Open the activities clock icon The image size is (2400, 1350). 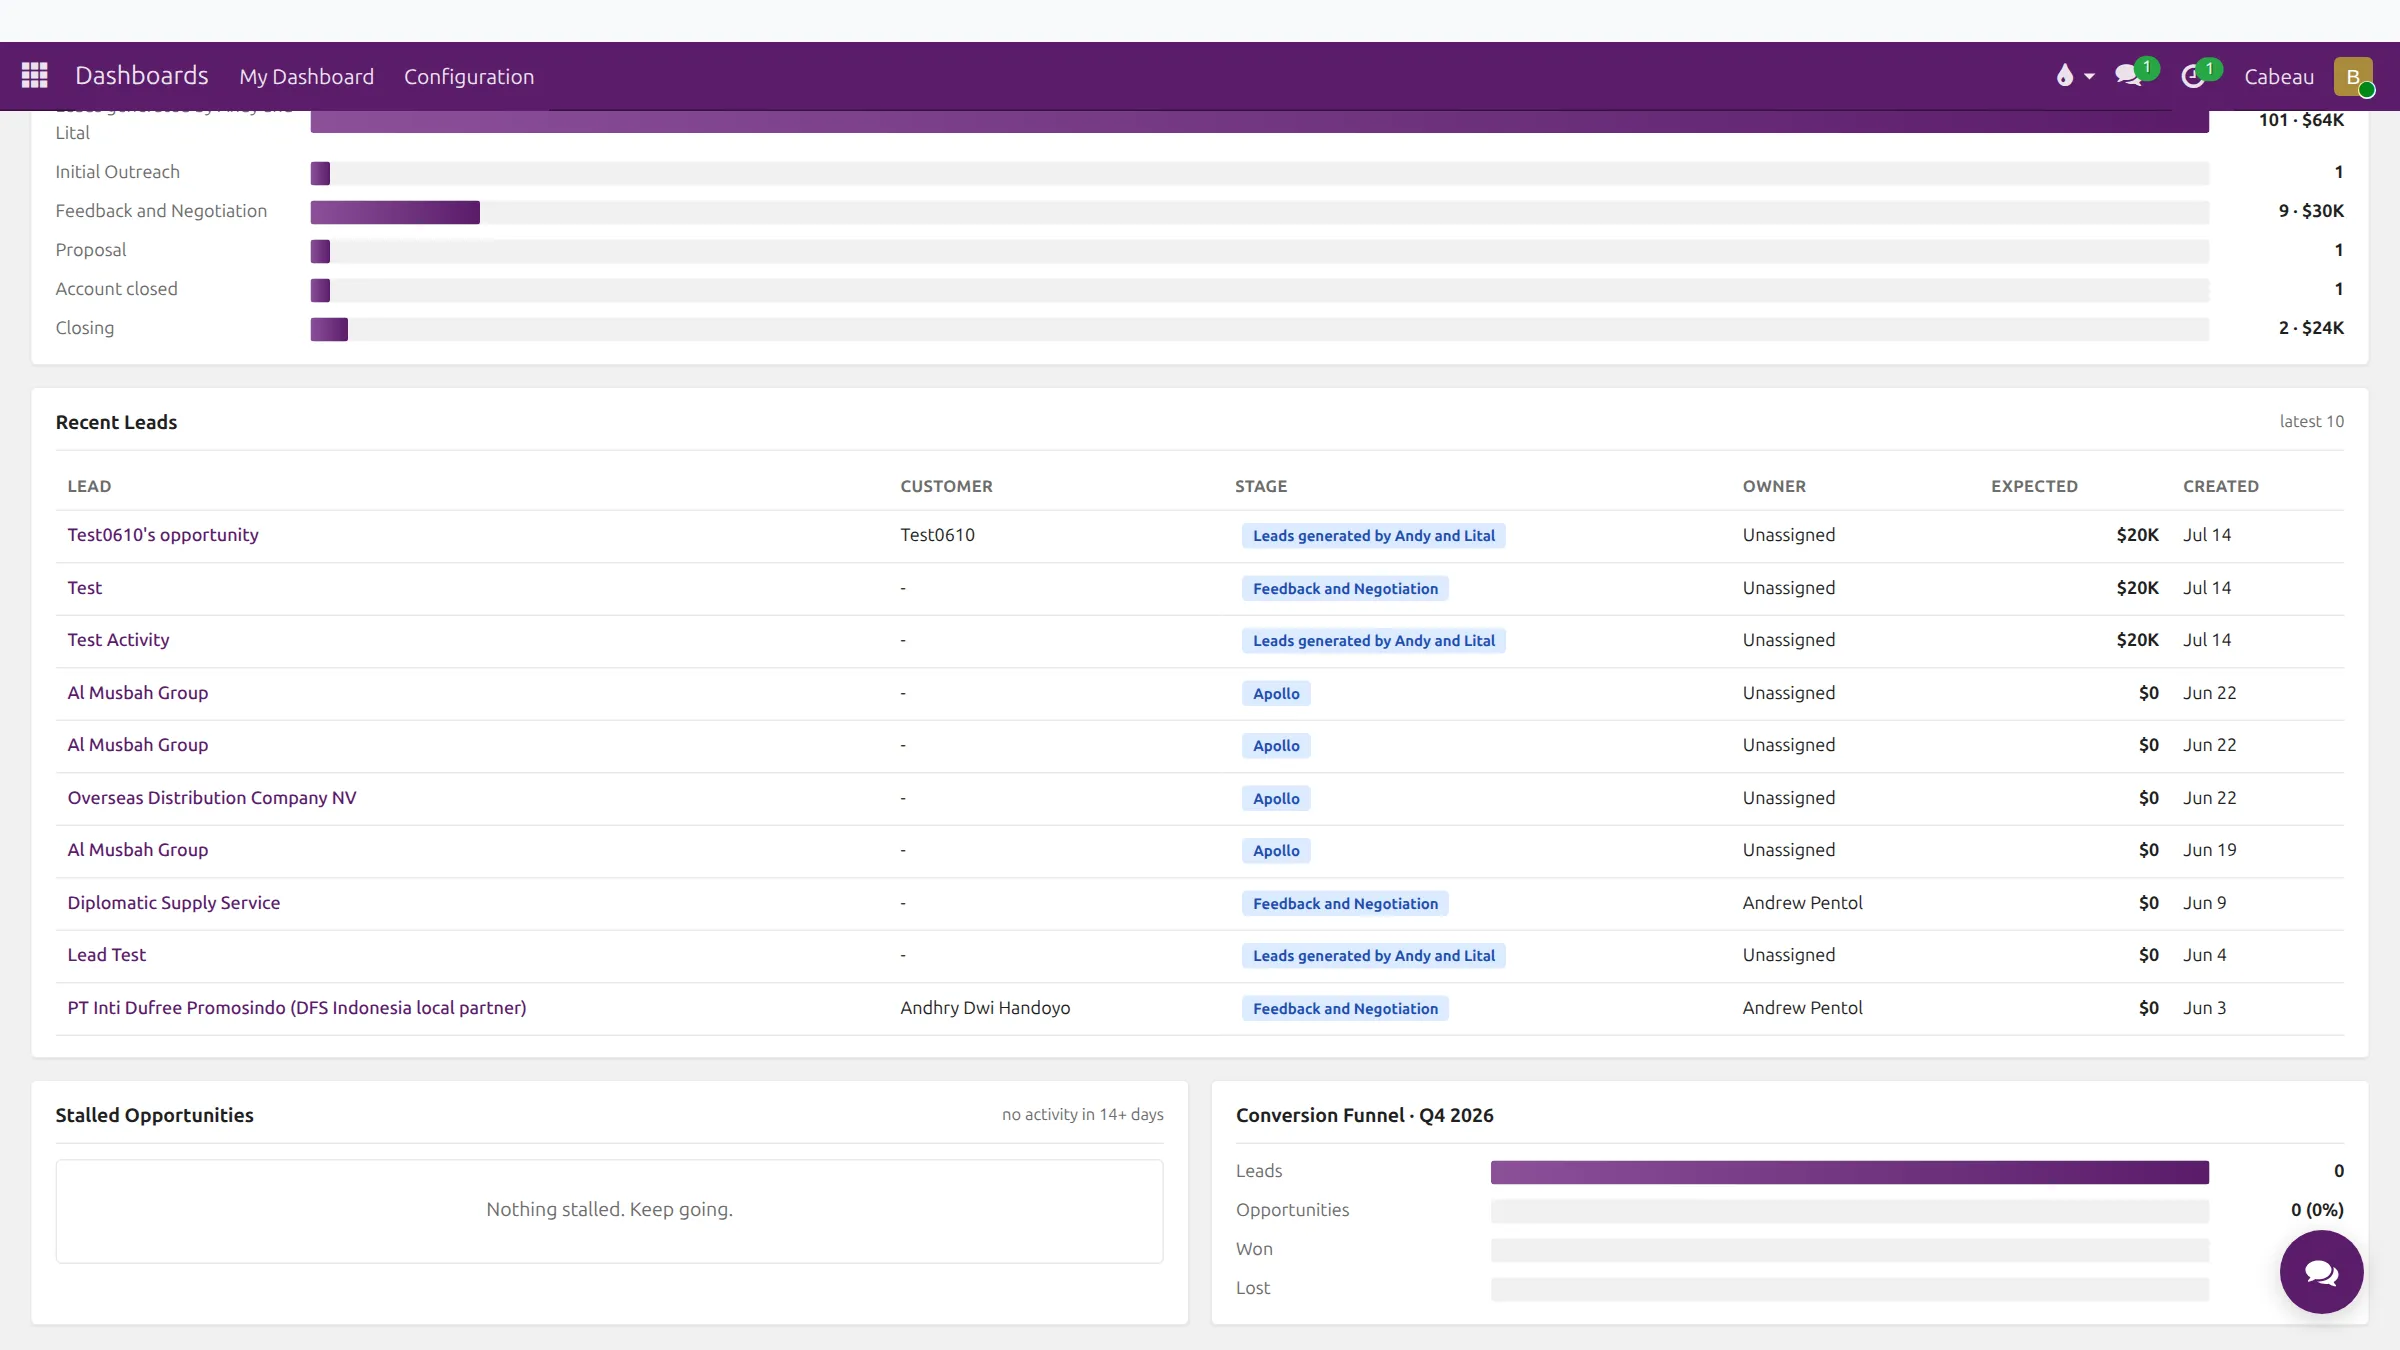(2192, 76)
